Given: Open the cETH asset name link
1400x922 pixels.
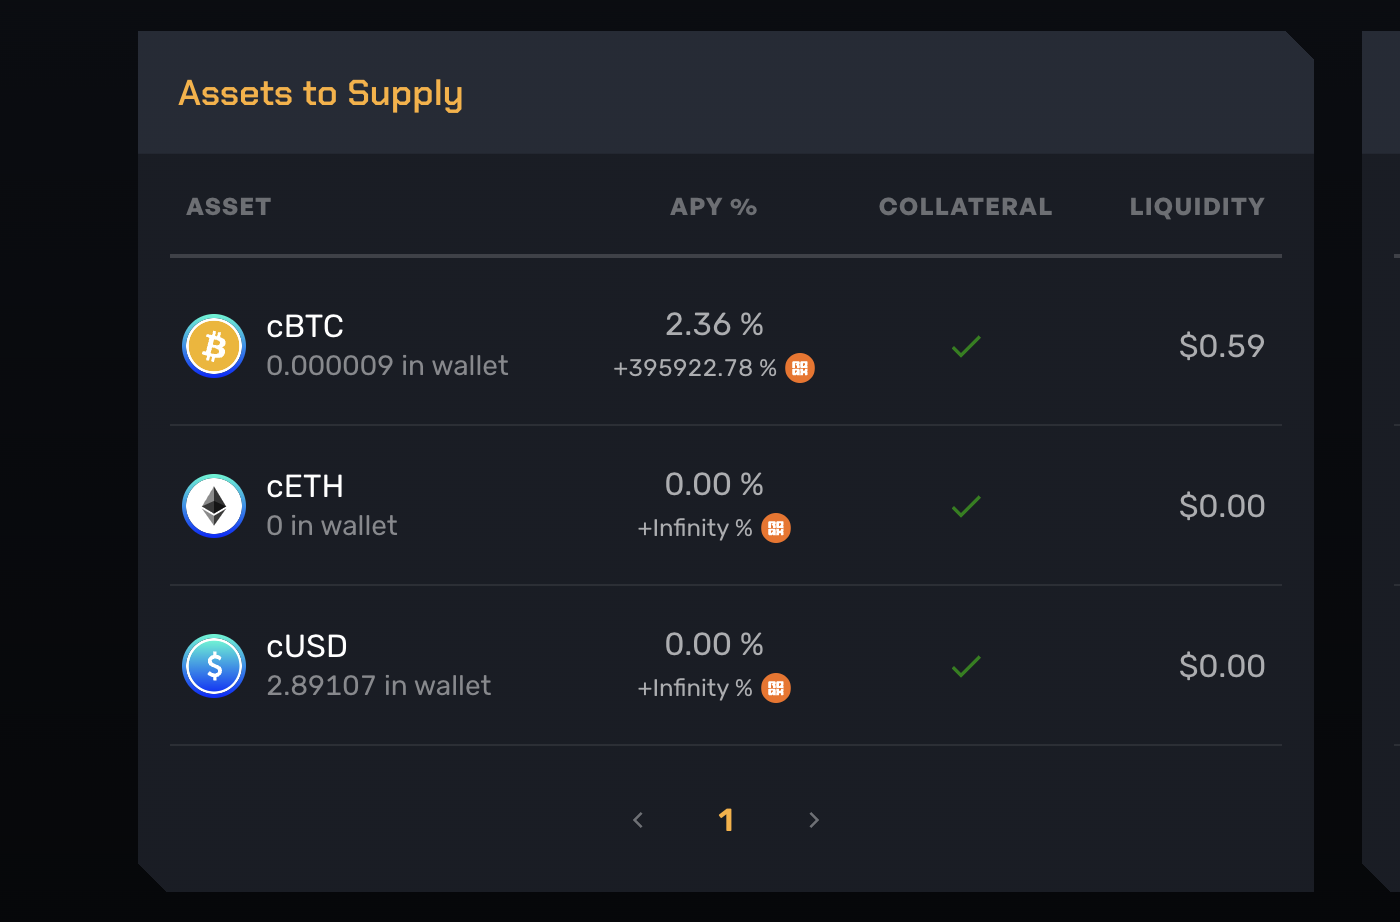Looking at the screenshot, I should pyautogui.click(x=305, y=487).
